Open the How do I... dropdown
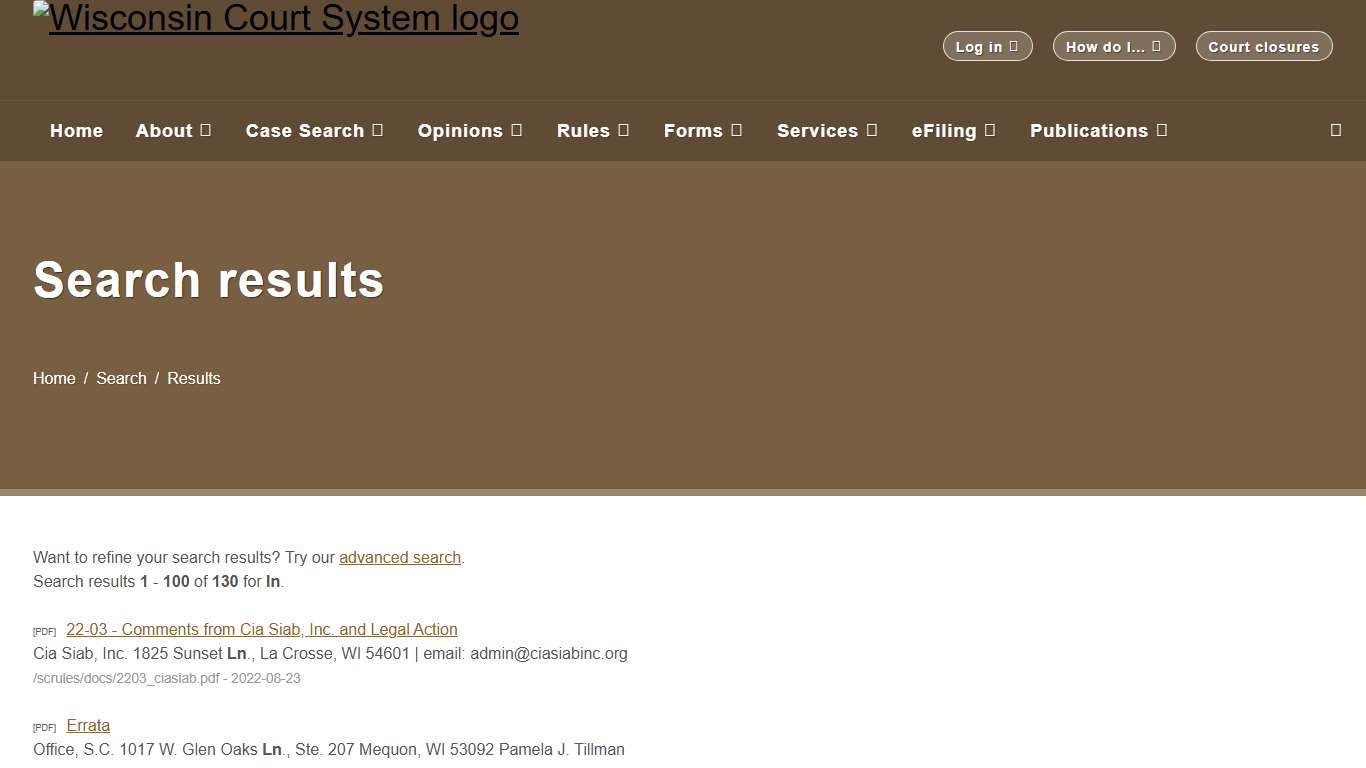Image resolution: width=1366 pixels, height=768 pixels. tap(1113, 45)
